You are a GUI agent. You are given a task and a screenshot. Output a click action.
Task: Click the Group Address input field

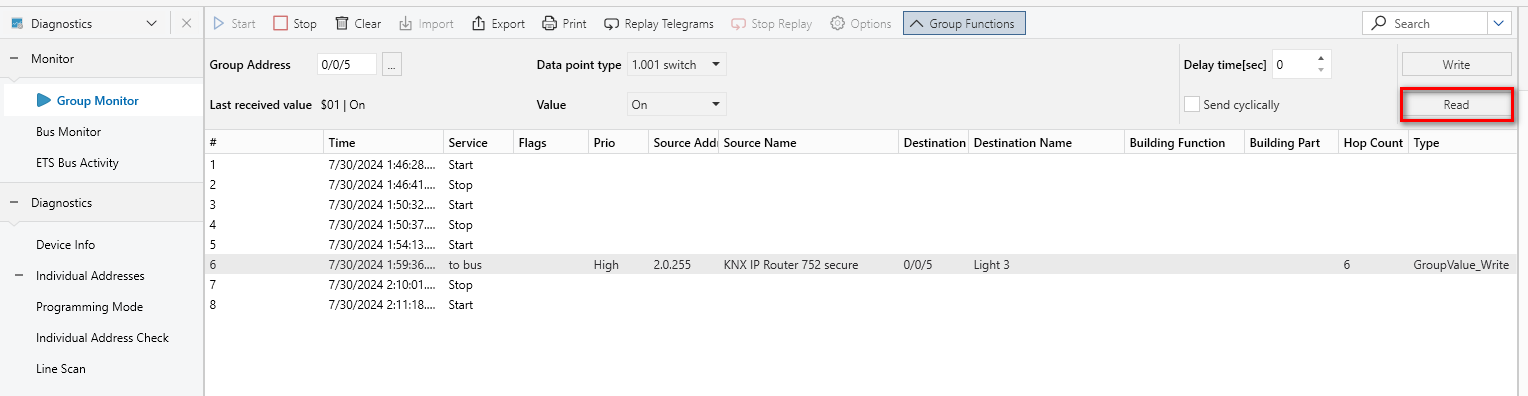click(346, 65)
